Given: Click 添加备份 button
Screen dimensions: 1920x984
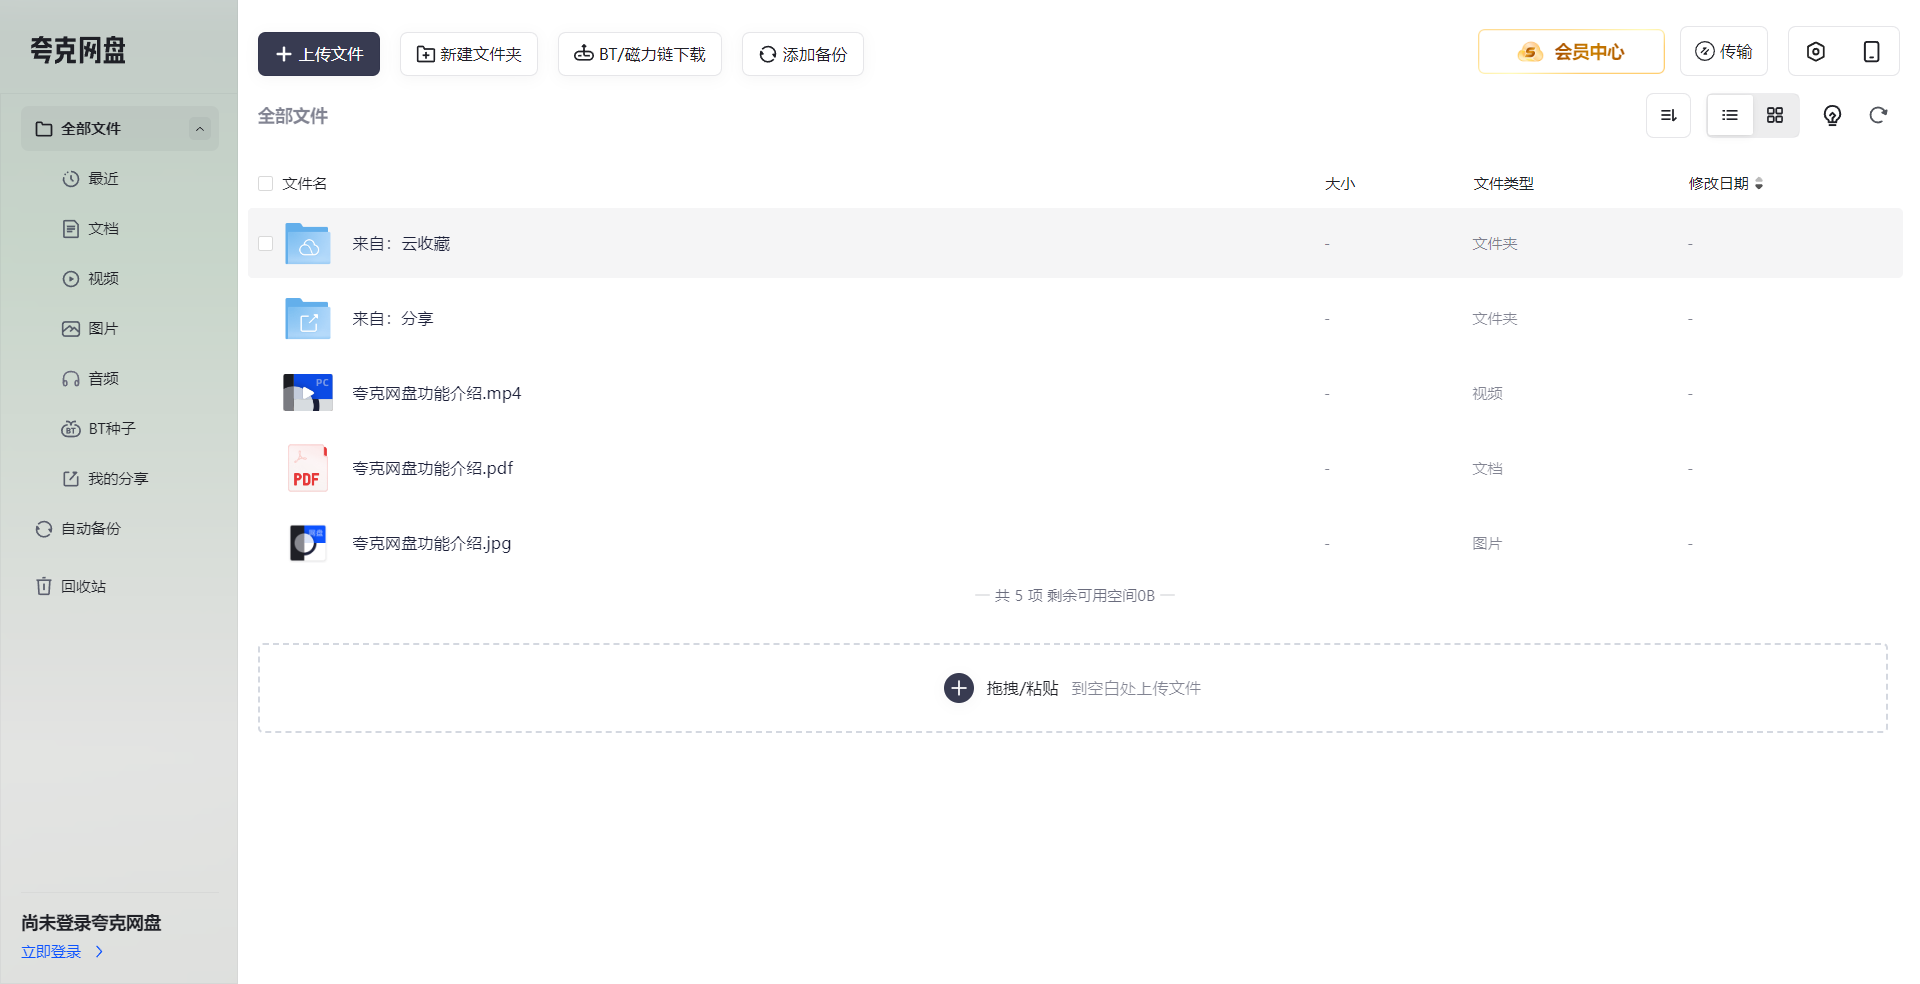Looking at the screenshot, I should [x=803, y=54].
